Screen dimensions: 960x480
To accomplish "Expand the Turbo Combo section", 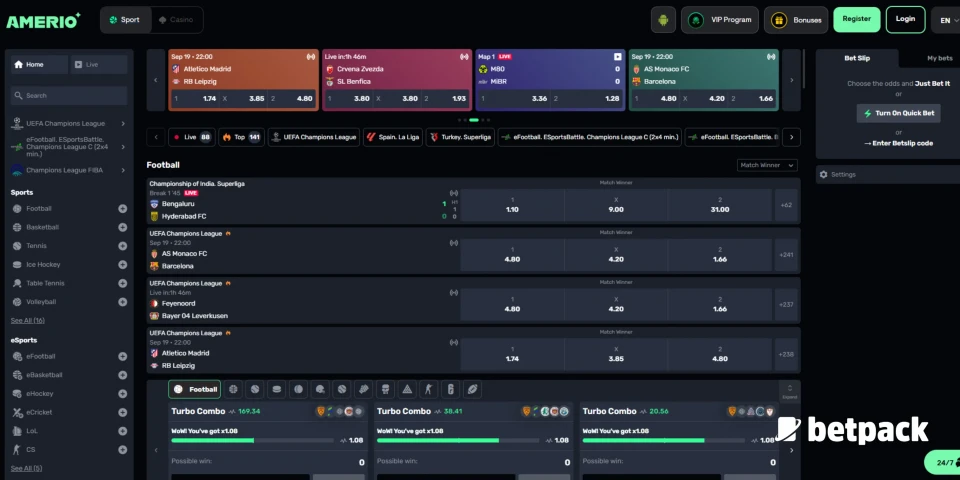I will [789, 391].
